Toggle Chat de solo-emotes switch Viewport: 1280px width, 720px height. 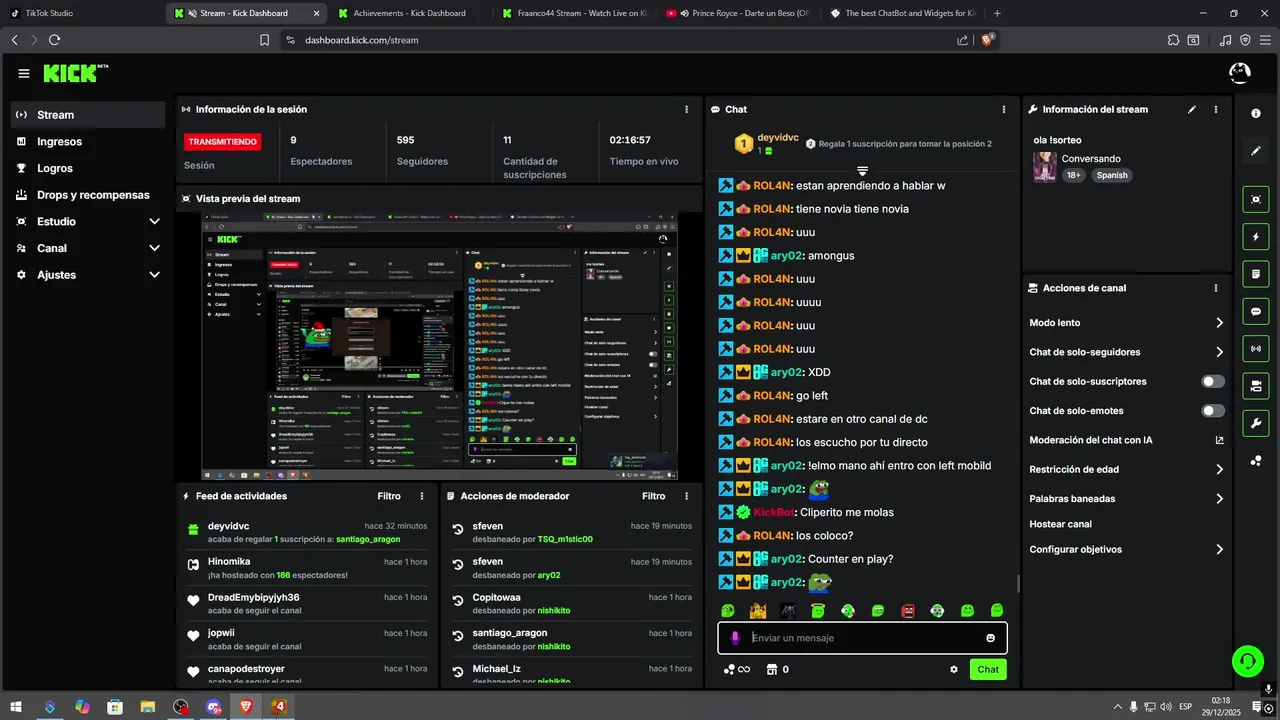[x=1213, y=411]
